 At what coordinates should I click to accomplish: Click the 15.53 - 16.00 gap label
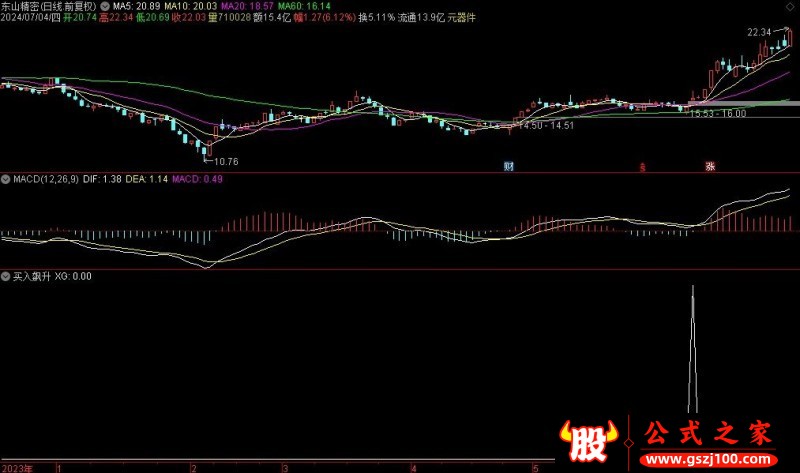click(718, 114)
